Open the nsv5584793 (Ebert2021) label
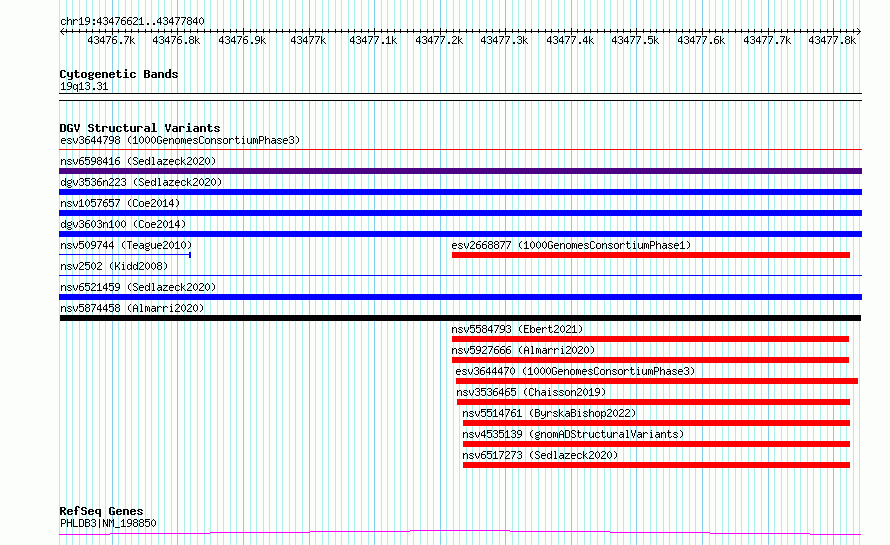890x545 pixels. tap(517, 329)
